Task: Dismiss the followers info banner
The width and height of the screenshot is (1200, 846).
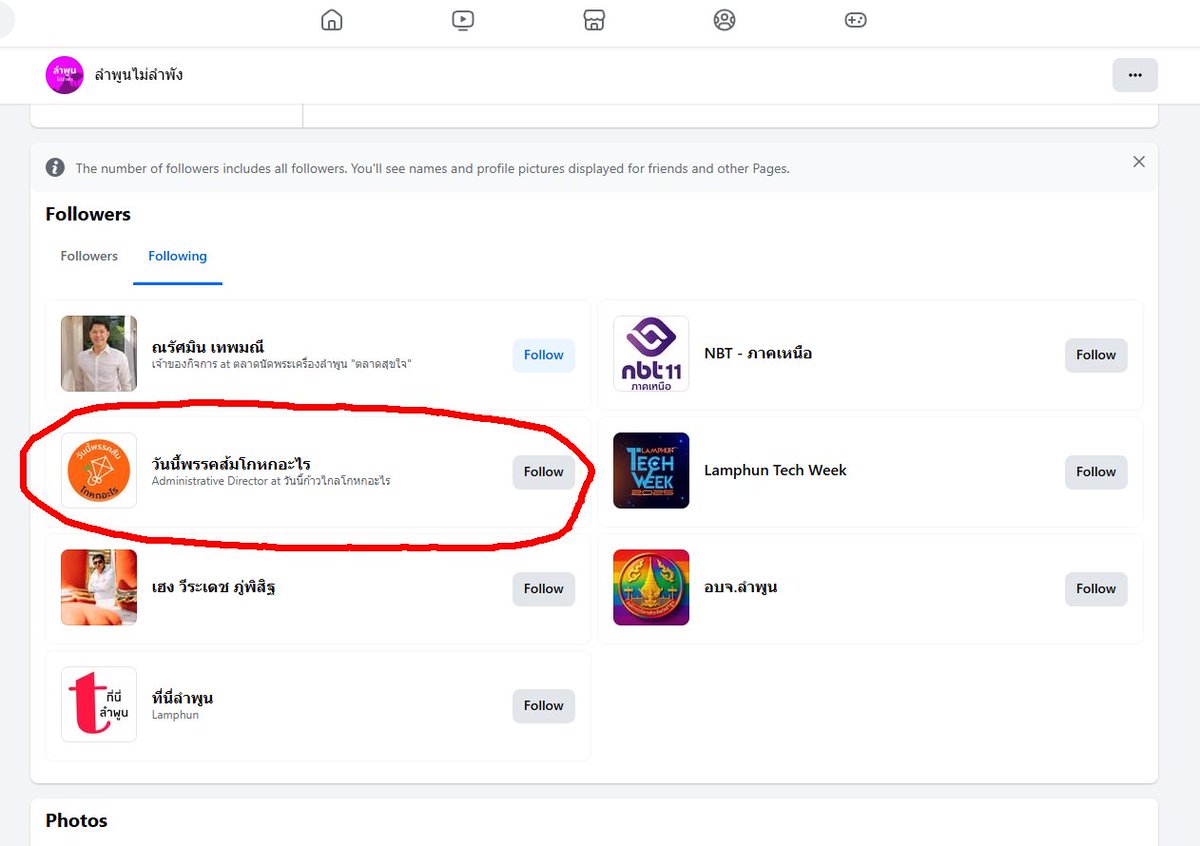Action: (1138, 161)
